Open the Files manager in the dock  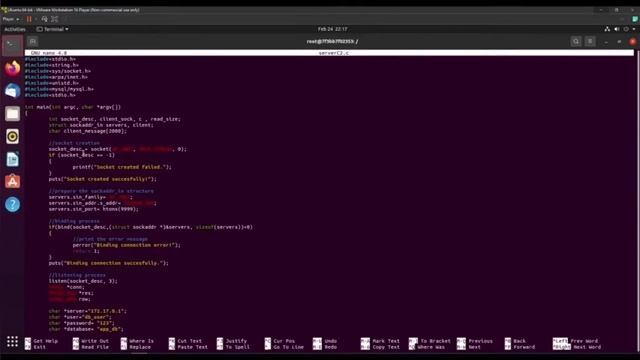(x=12, y=113)
